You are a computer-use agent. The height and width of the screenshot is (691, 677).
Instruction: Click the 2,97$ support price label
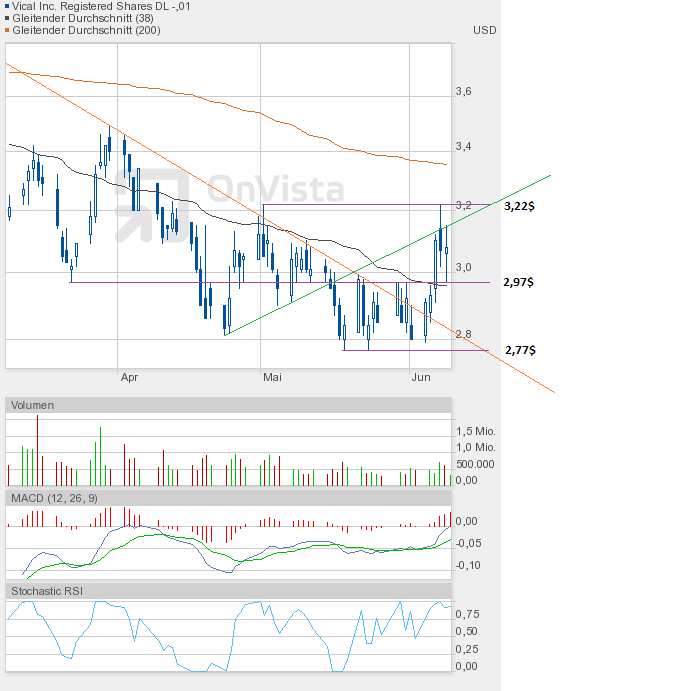tap(518, 282)
